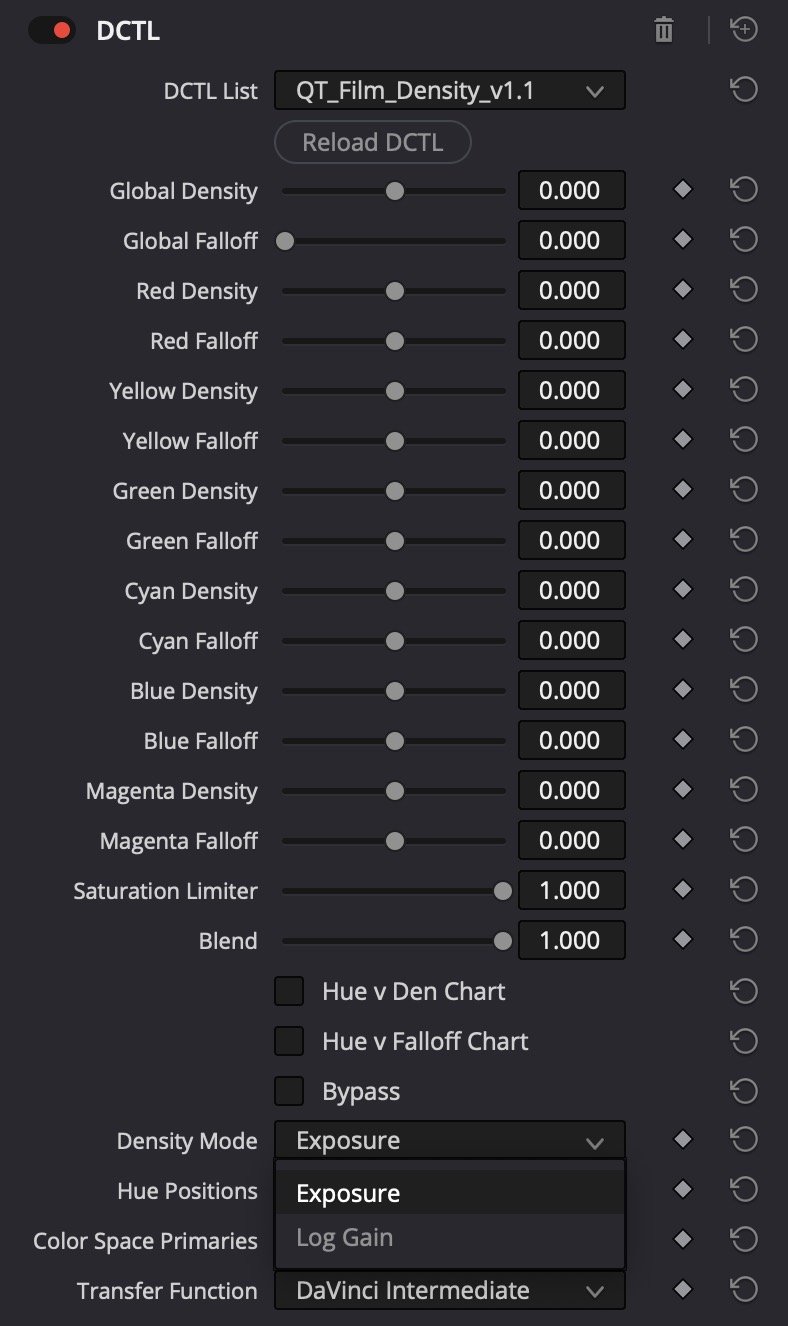Enable the Hue v Den Chart checkbox

(289, 991)
